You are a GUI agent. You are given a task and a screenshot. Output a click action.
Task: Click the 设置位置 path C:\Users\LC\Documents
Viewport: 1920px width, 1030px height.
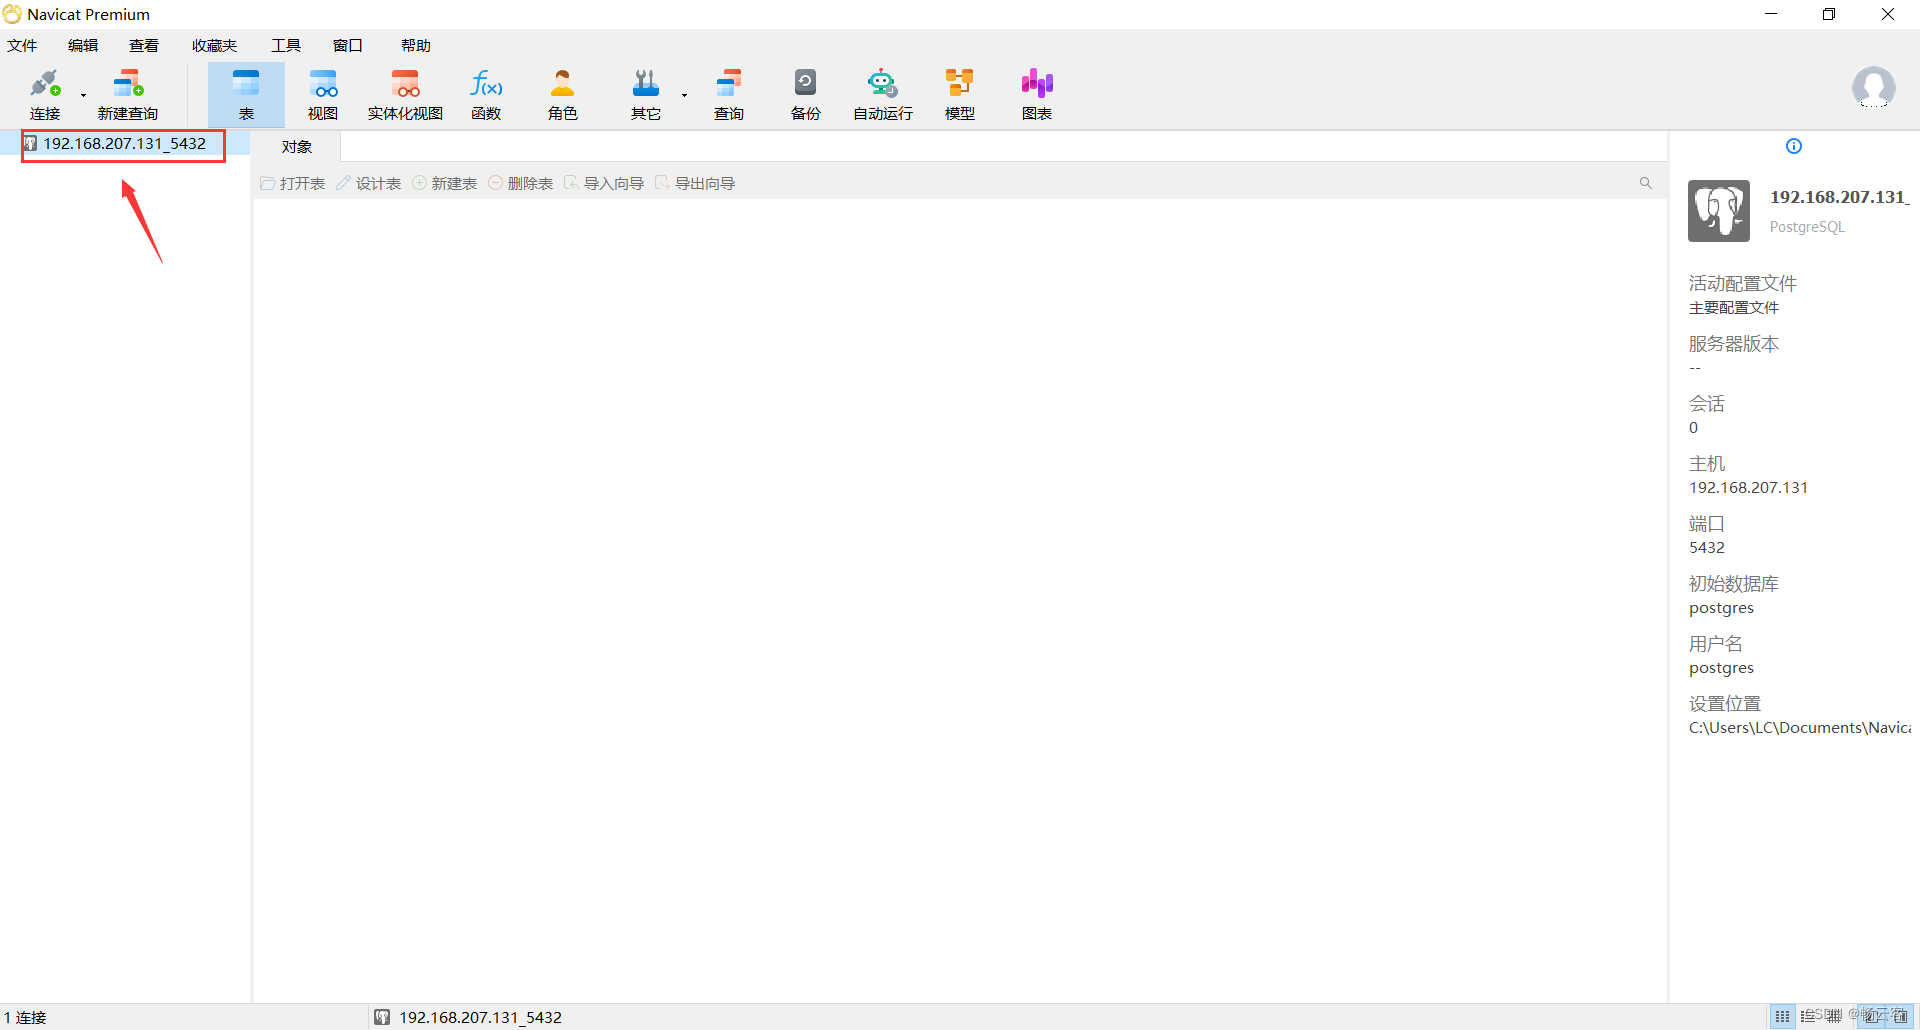1799,728
